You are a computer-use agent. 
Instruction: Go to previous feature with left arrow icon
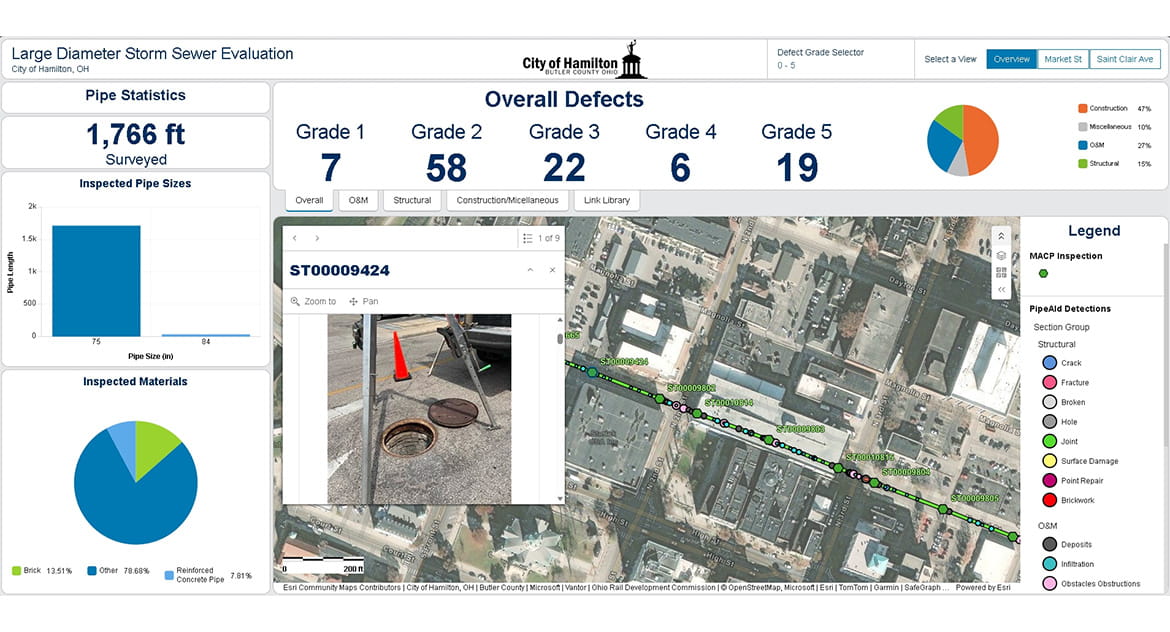tap(294, 238)
